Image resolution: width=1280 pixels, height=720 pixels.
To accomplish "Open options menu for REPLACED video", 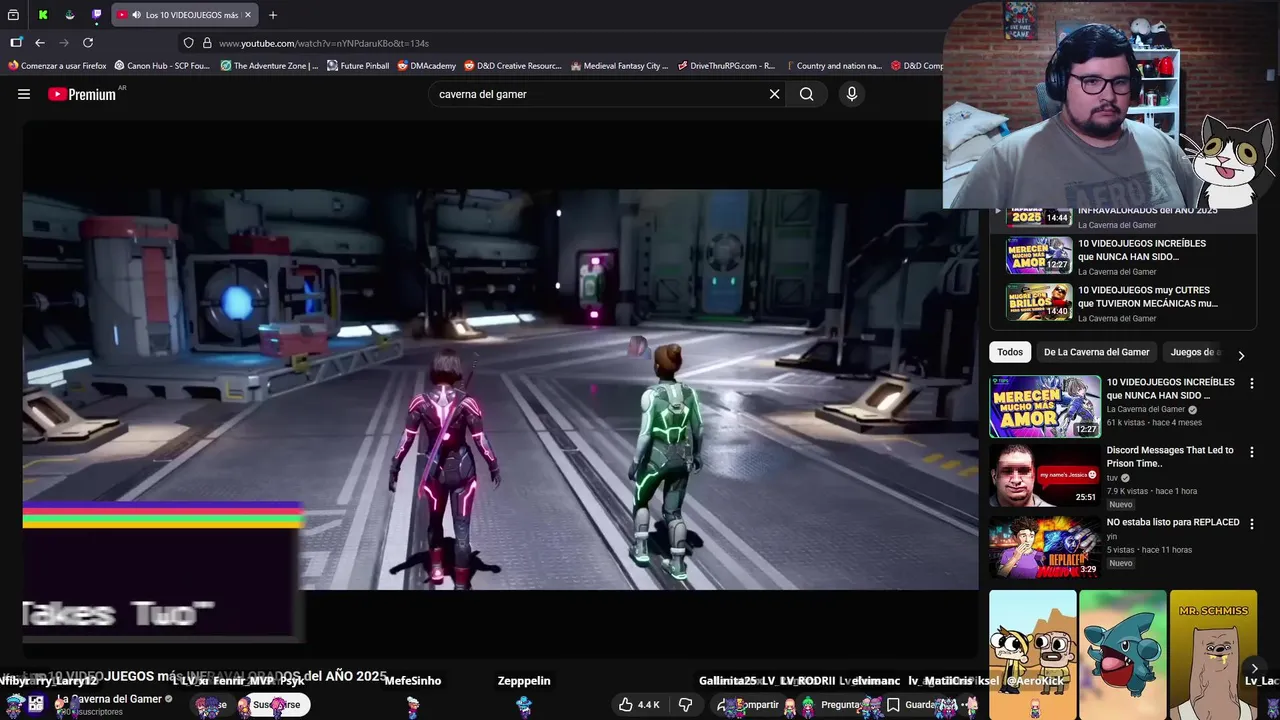I will pos(1251,524).
